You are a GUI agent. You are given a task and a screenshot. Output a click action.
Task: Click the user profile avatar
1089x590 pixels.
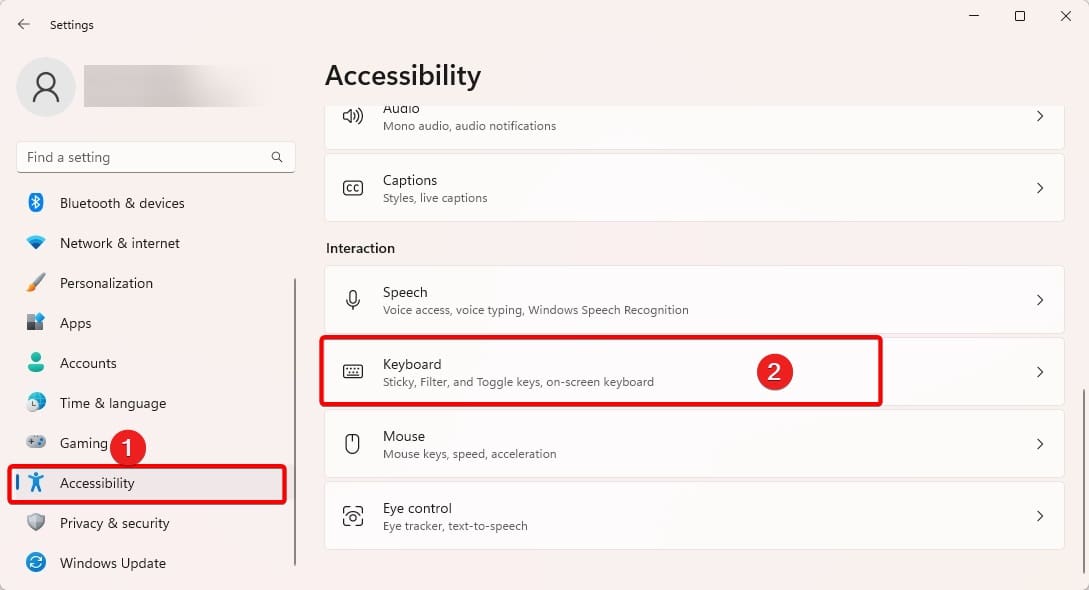(45, 87)
